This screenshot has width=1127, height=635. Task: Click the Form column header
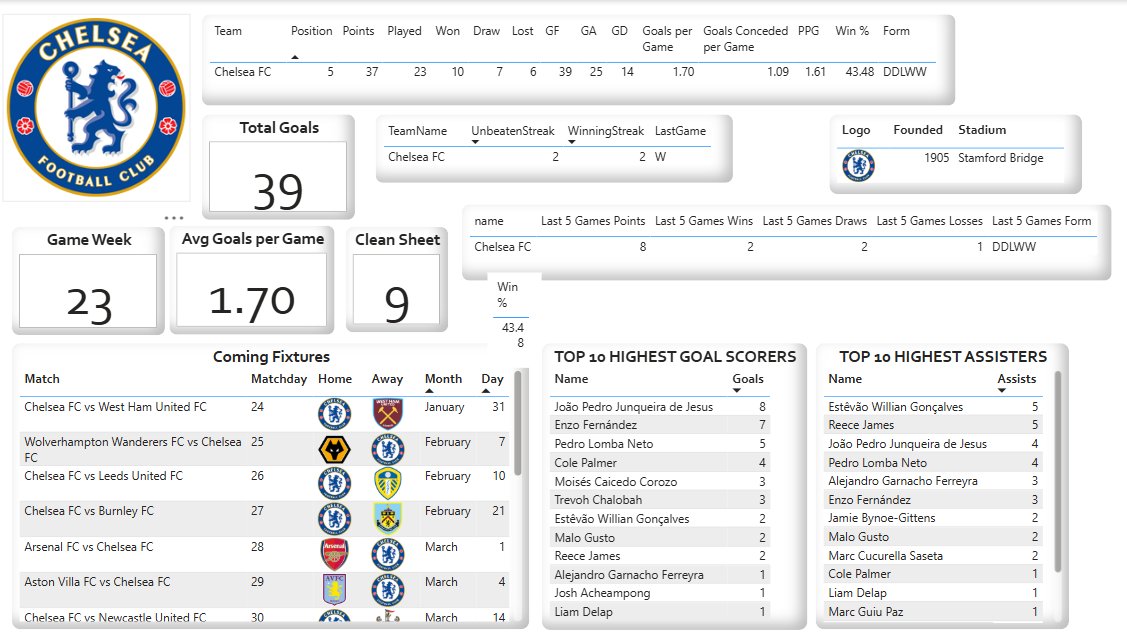[x=896, y=31]
